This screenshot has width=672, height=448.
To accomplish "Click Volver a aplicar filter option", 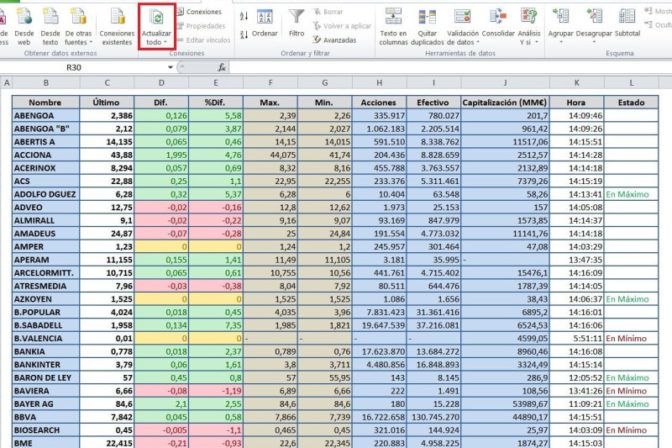I will pos(342,26).
